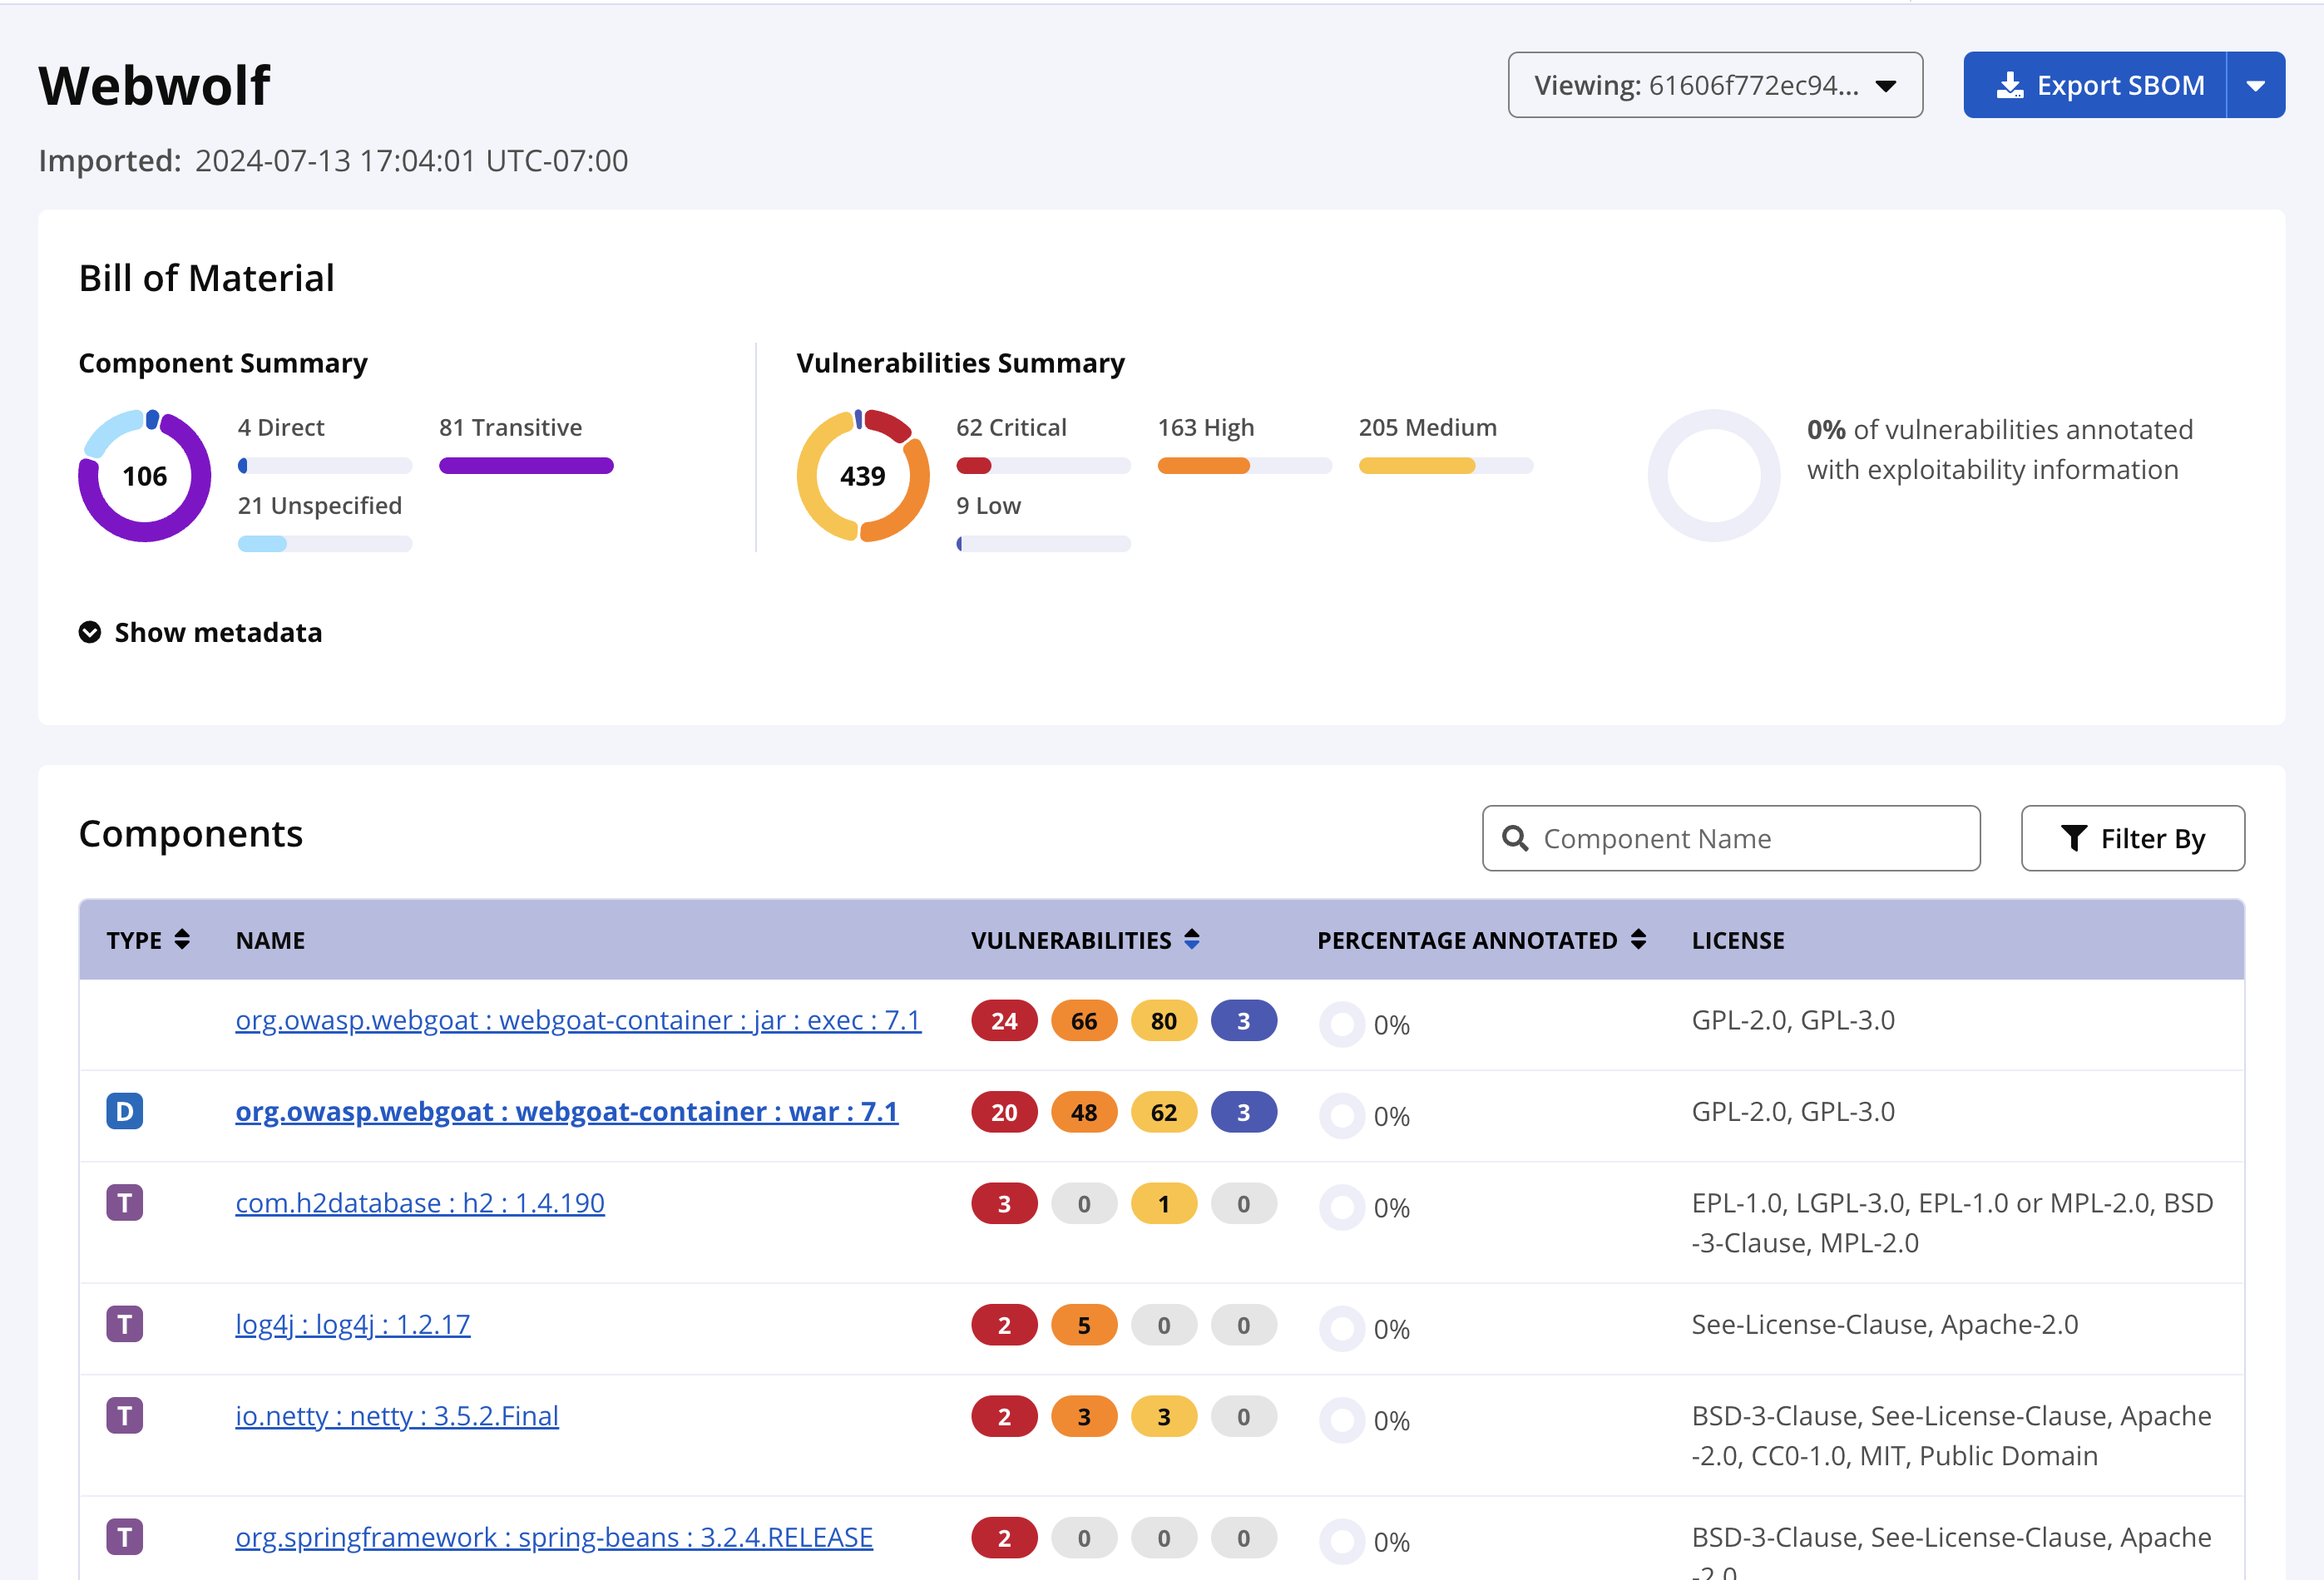Image resolution: width=2324 pixels, height=1580 pixels.
Task: Click the Filter By button
Action: pyautogui.click(x=2132, y=838)
